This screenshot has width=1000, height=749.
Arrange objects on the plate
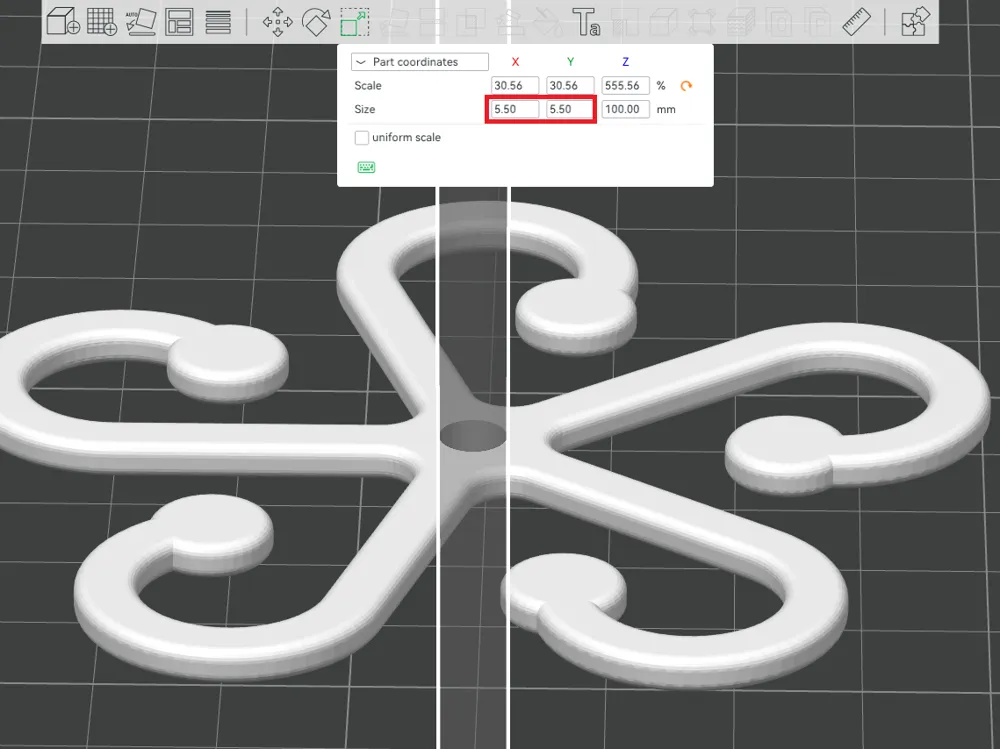pos(178,20)
